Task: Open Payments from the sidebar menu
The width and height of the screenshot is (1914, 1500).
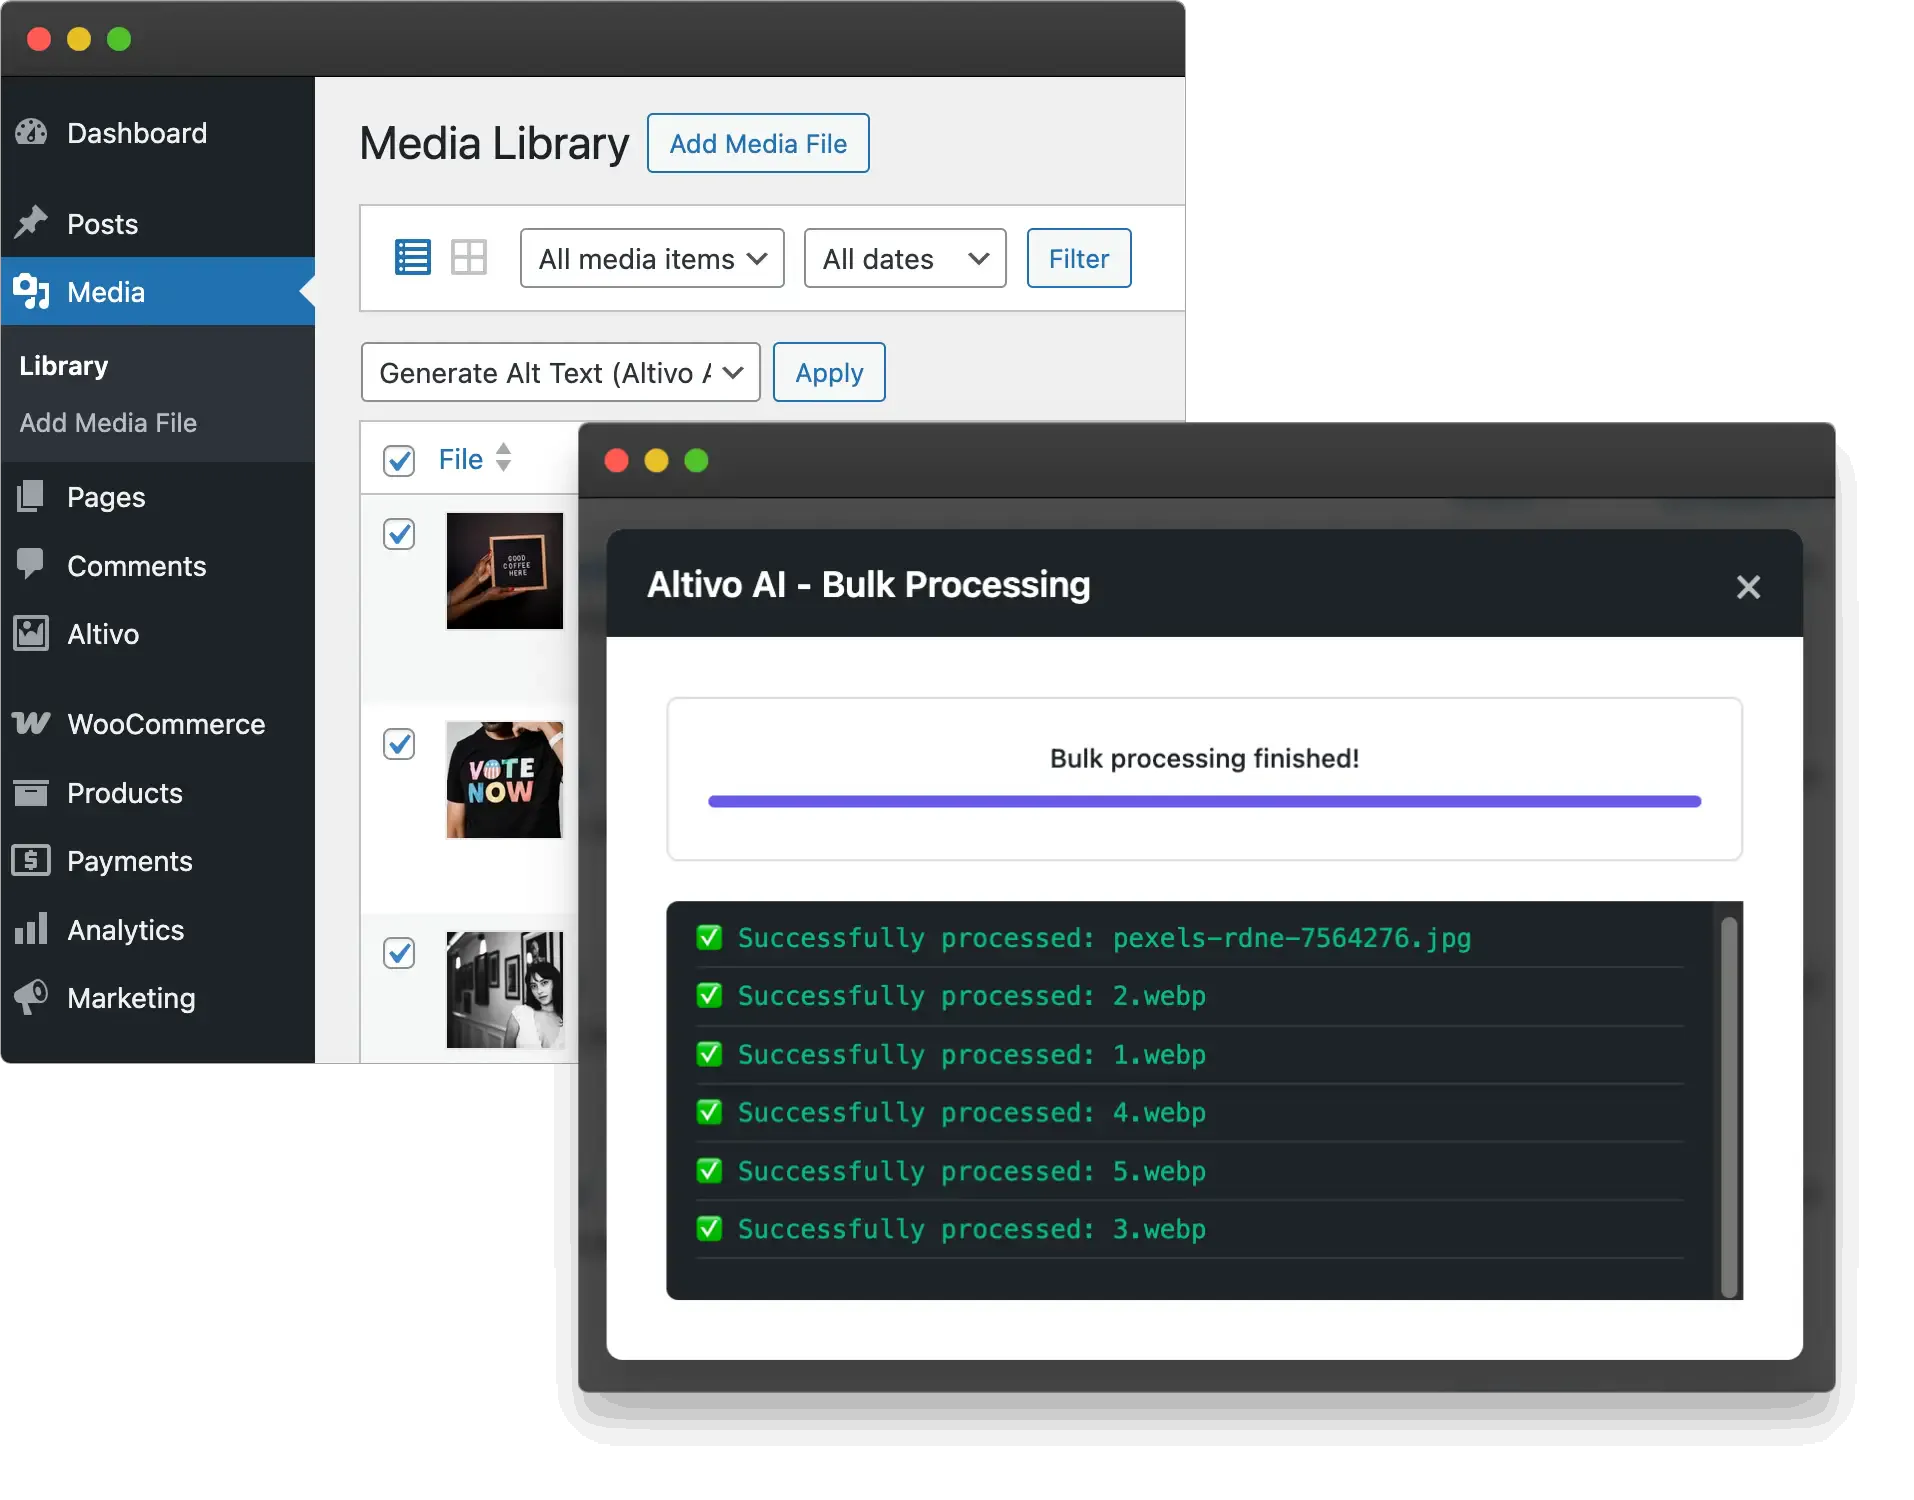Action: pyautogui.click(x=158, y=861)
